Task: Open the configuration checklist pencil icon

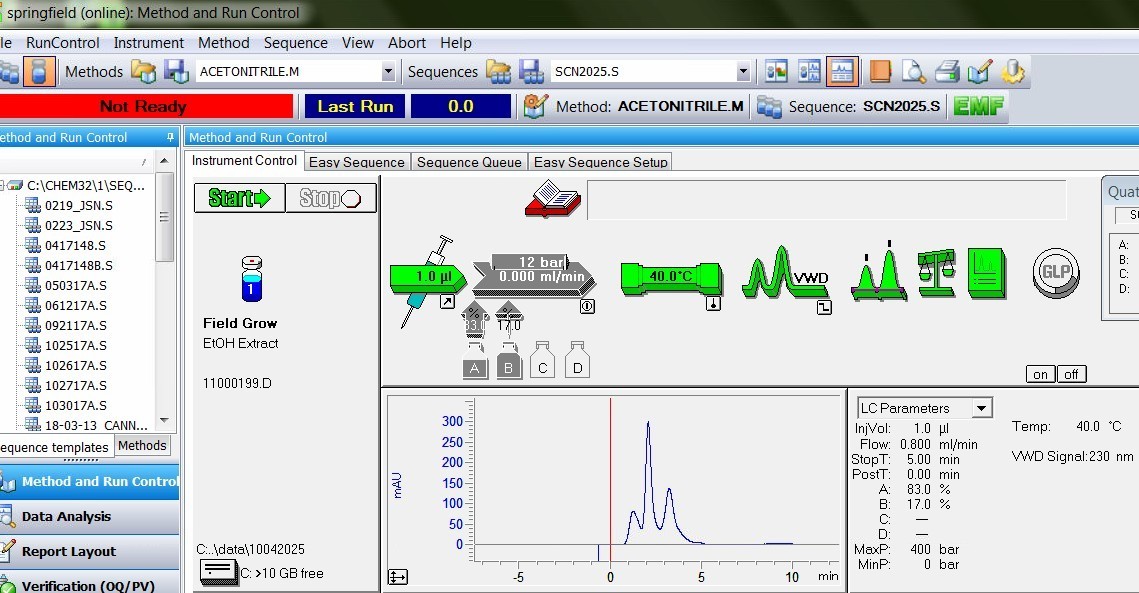Action: [x=979, y=71]
